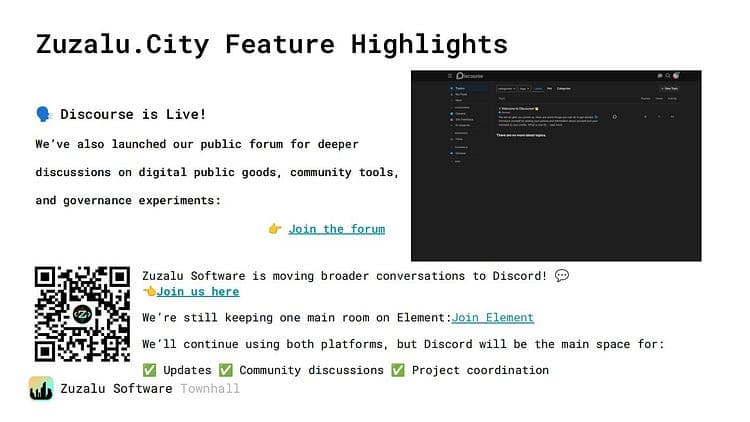Click the Discourse logo in the screenshot

point(470,76)
